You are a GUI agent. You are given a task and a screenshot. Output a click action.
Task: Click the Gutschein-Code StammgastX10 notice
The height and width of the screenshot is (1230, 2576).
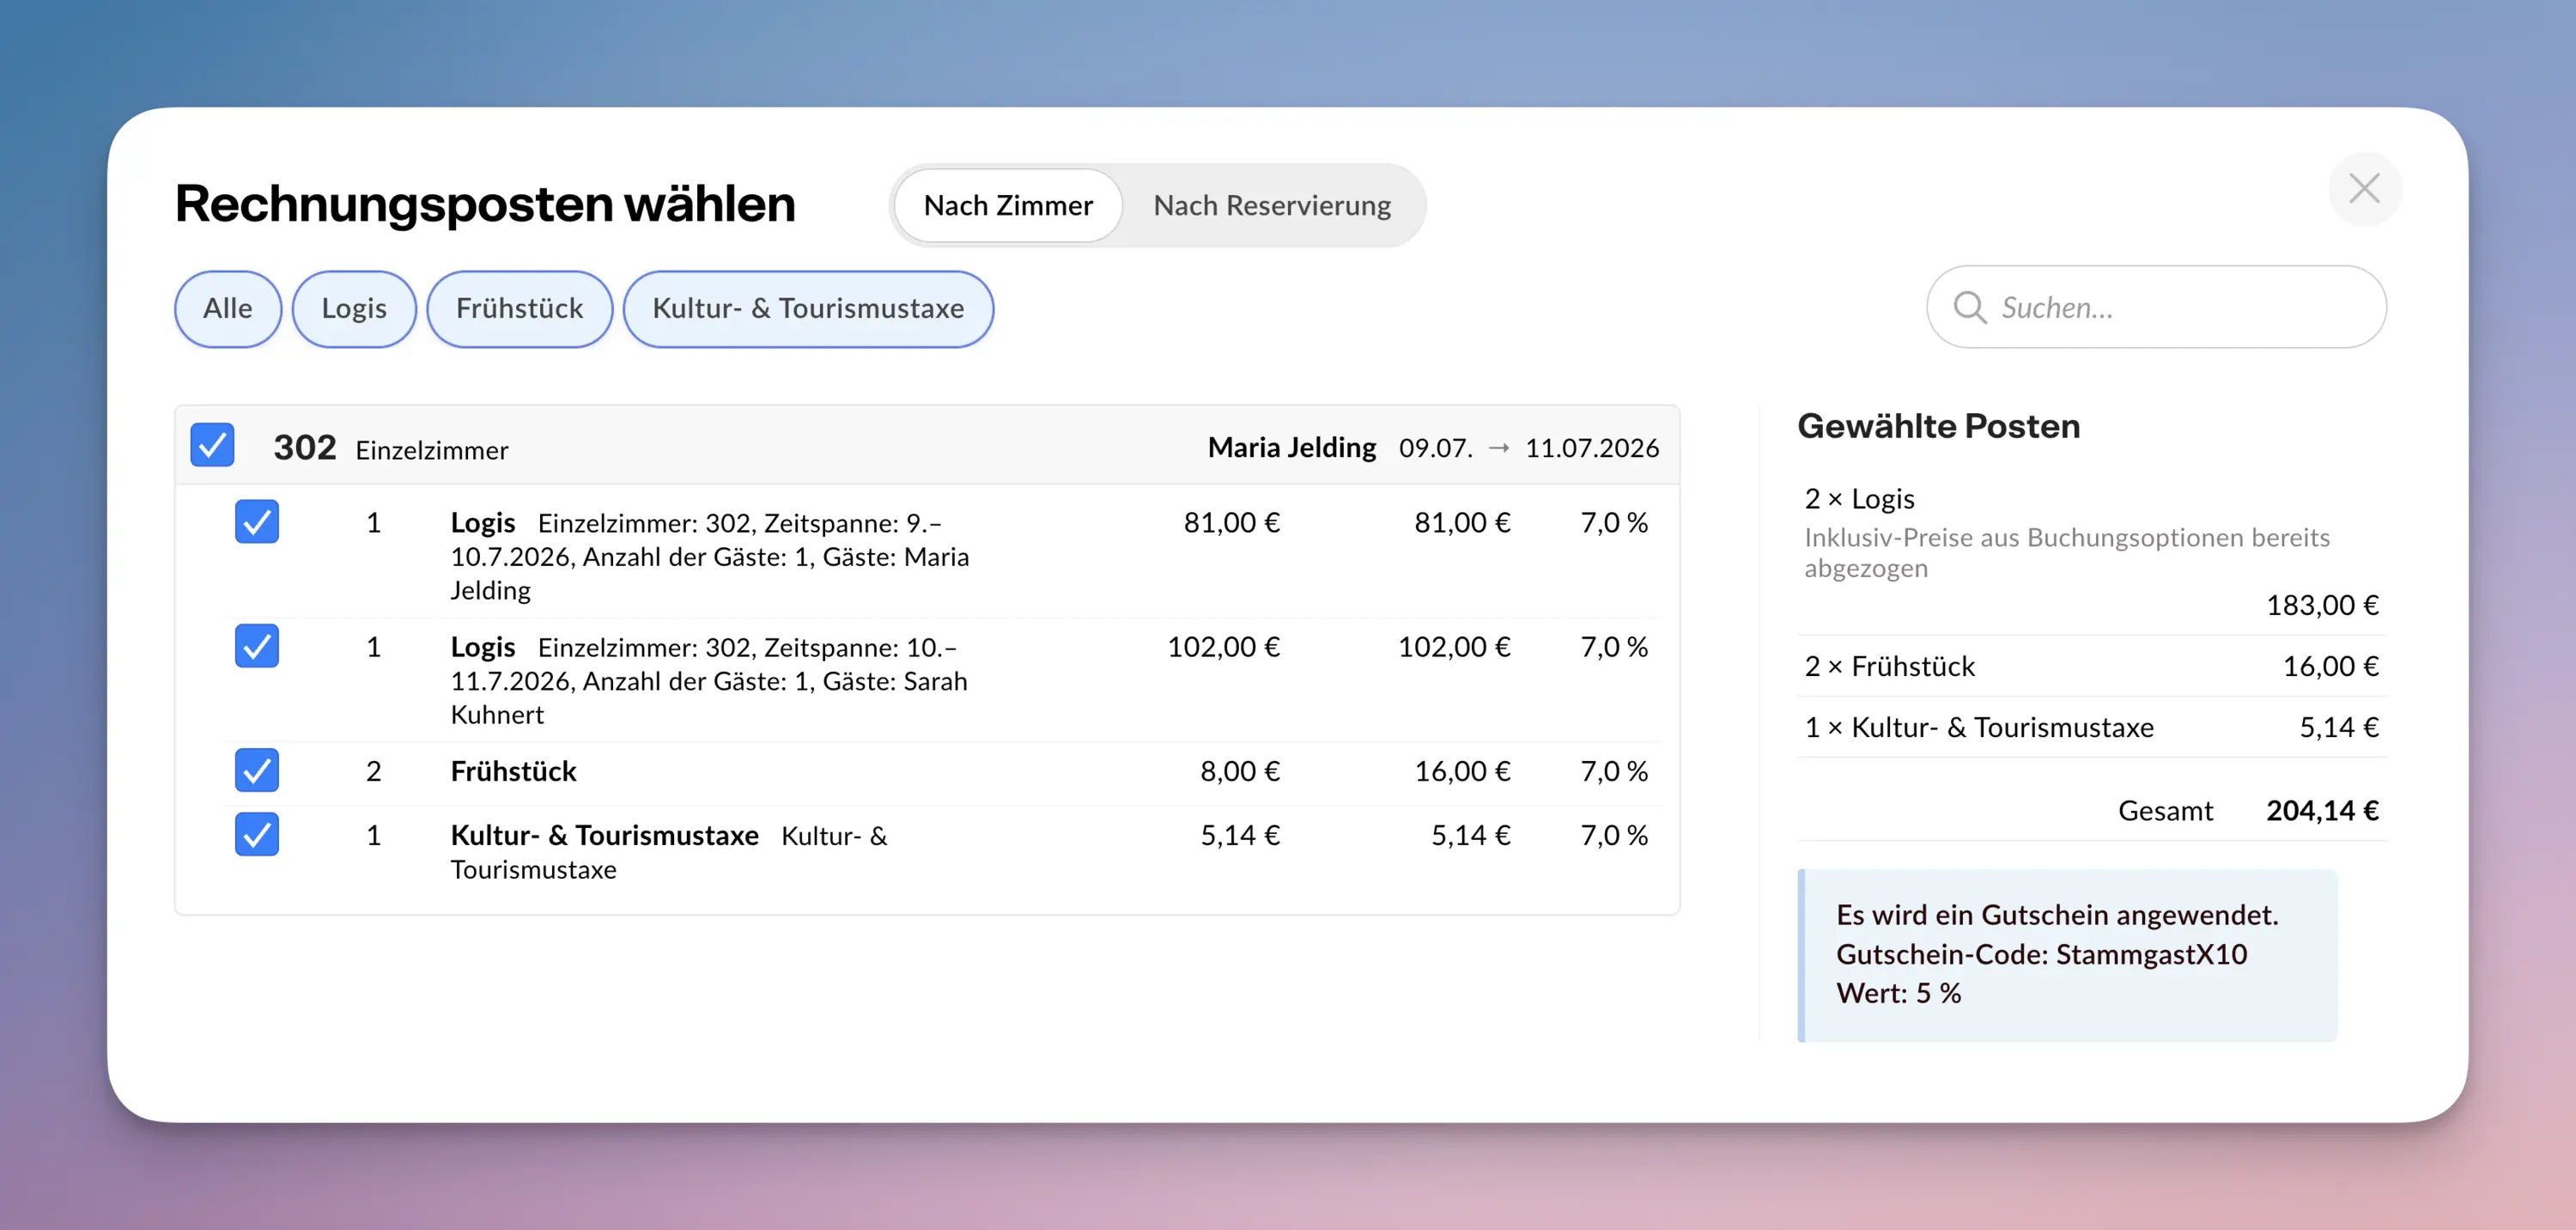tap(2065, 954)
